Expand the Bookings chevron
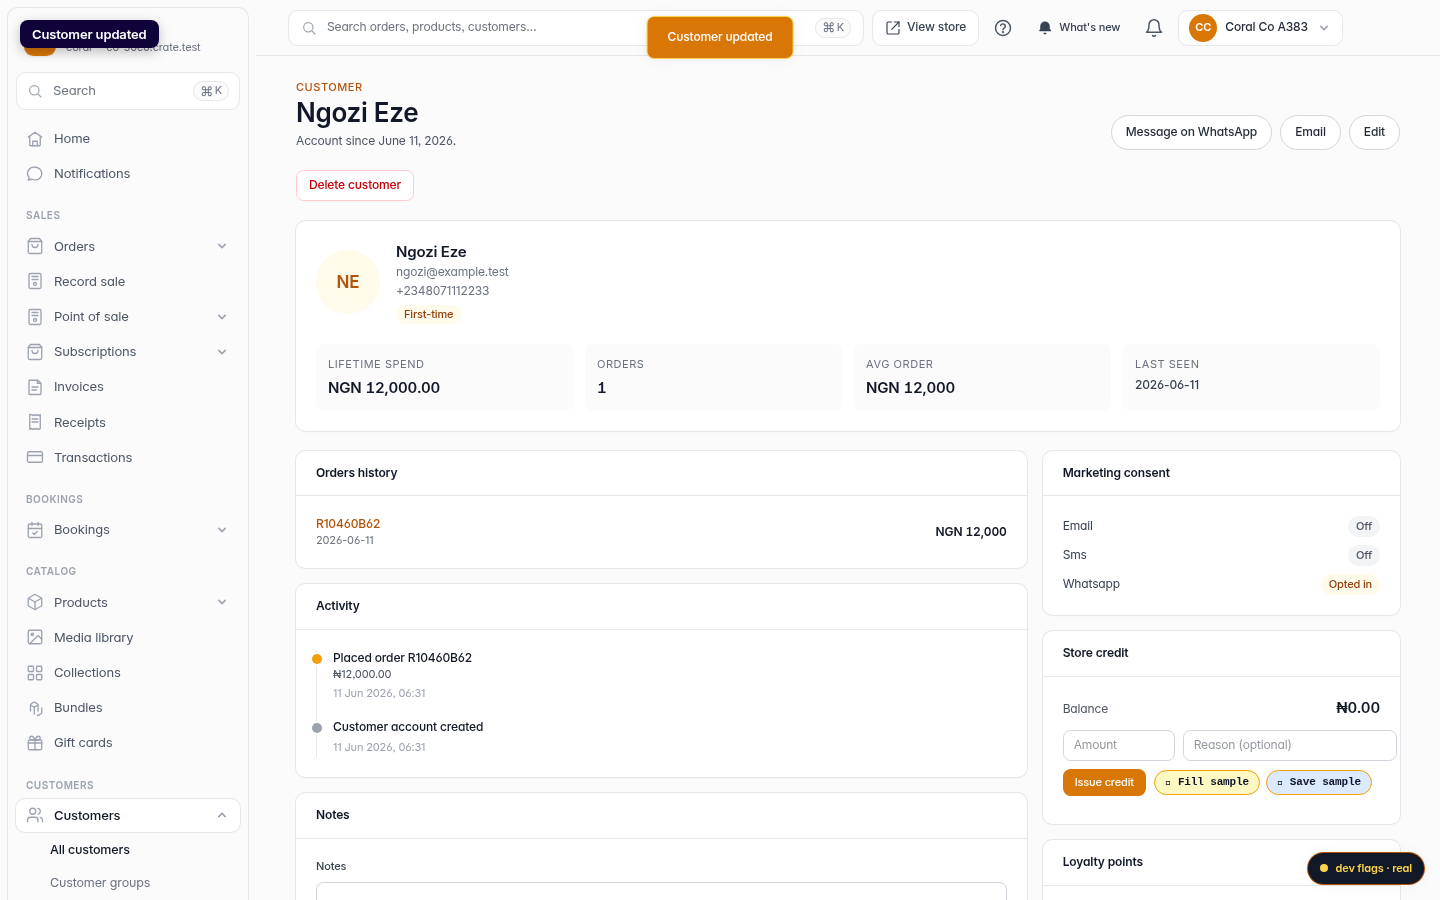 (222, 530)
